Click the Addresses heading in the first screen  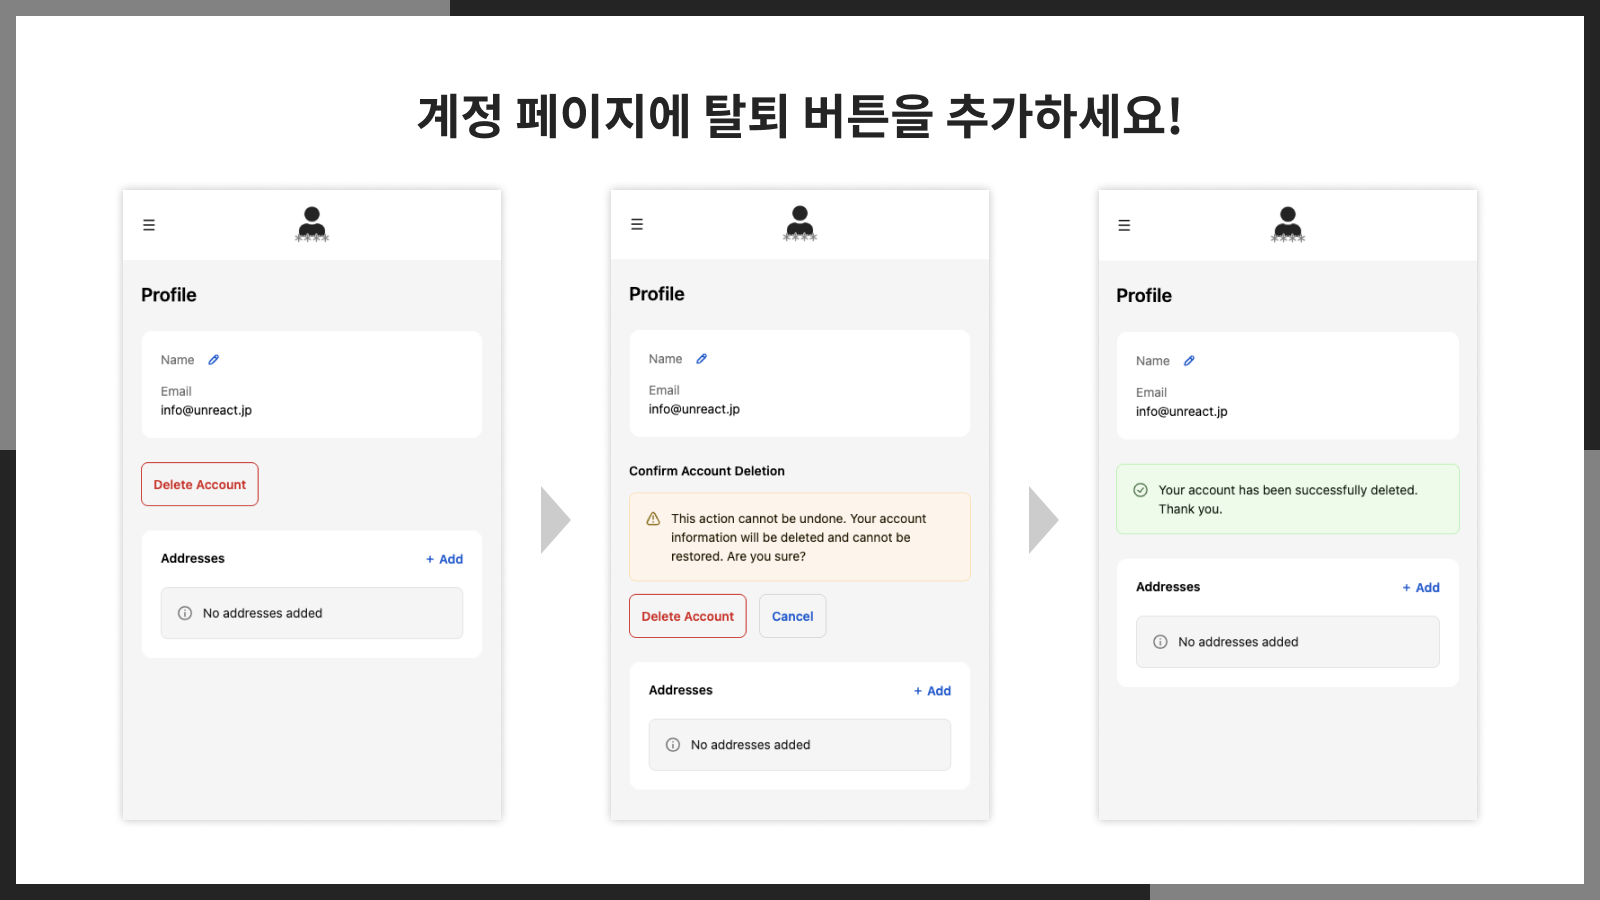(193, 558)
